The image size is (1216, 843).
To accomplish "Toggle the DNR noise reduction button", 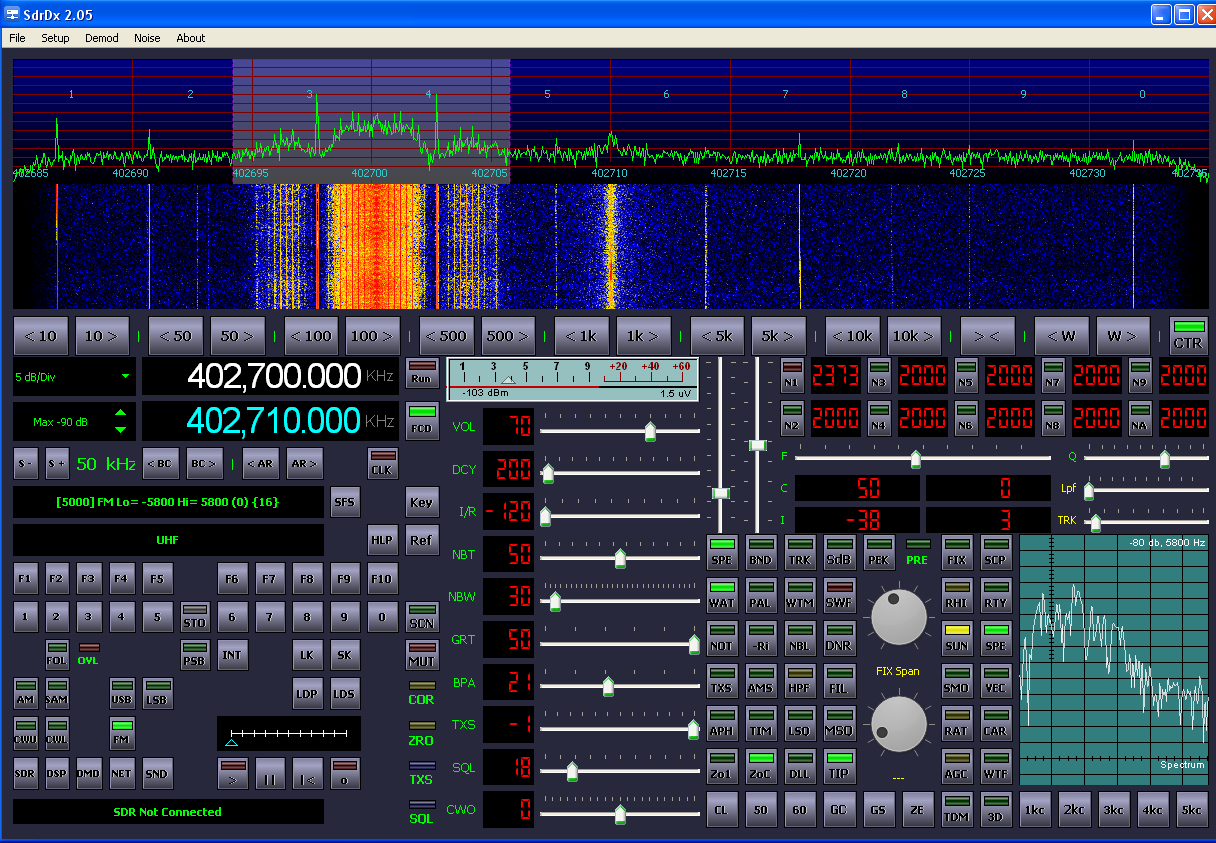I will click(839, 638).
